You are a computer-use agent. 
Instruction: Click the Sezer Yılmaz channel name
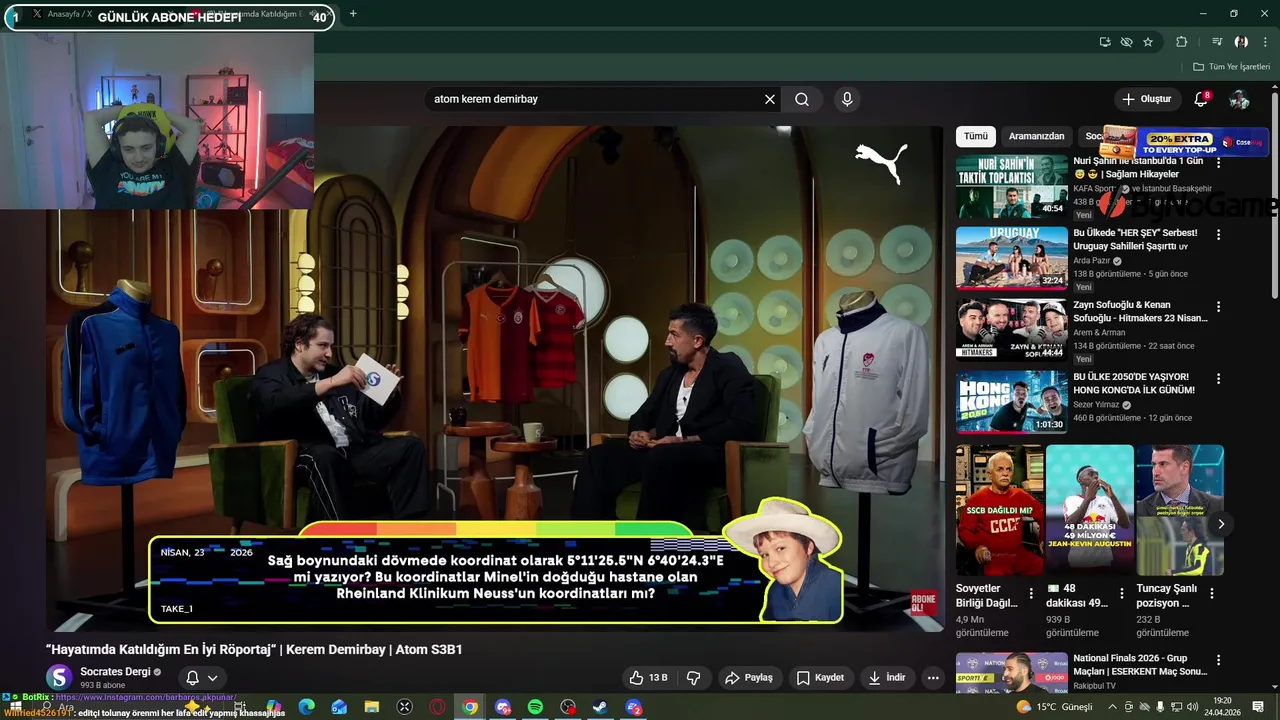1096,405
